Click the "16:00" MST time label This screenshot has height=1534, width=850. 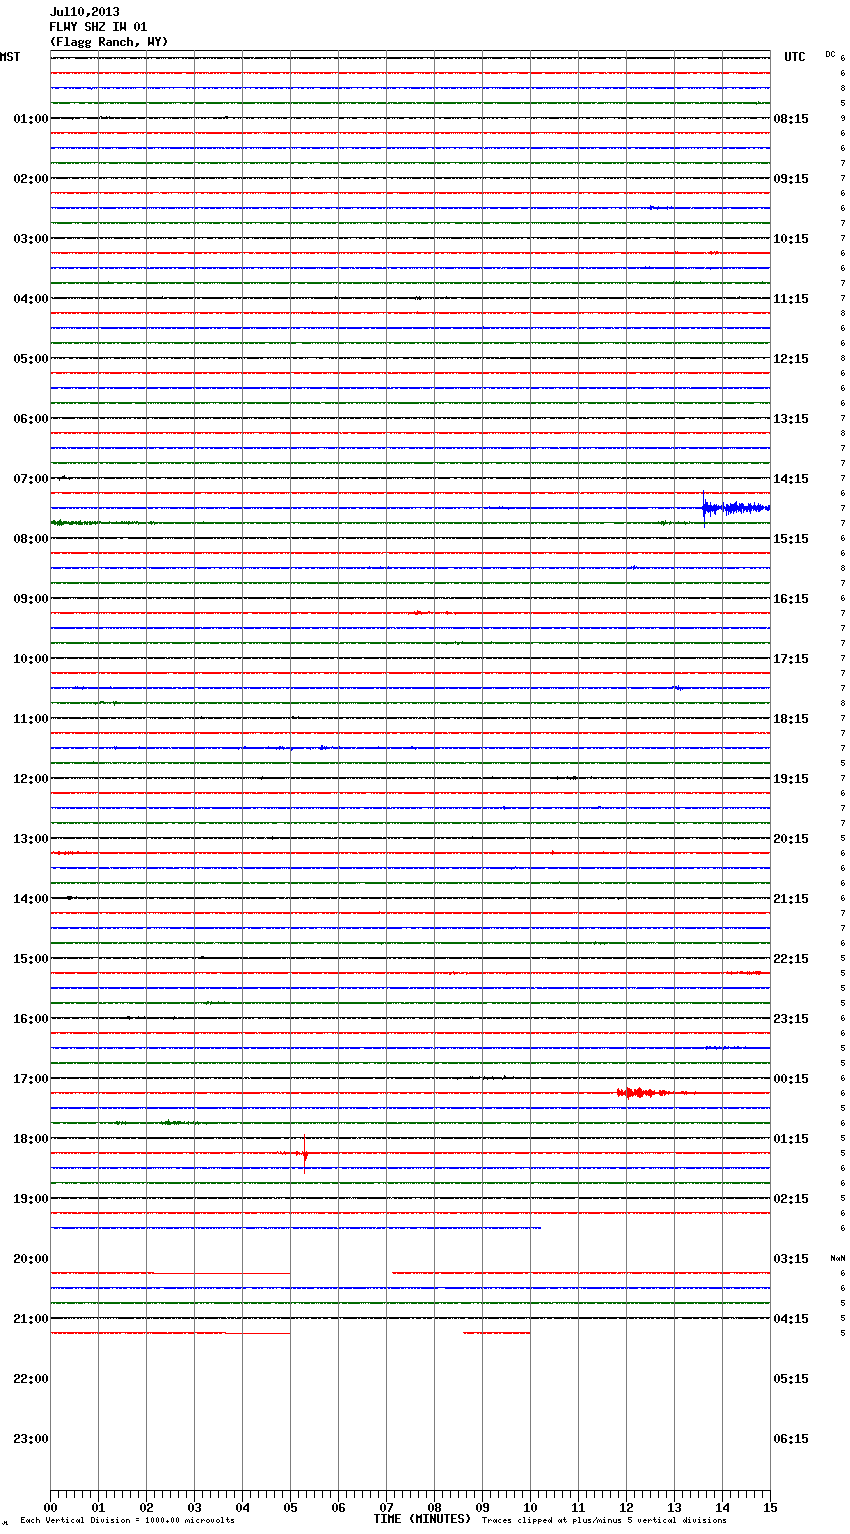(31, 1019)
